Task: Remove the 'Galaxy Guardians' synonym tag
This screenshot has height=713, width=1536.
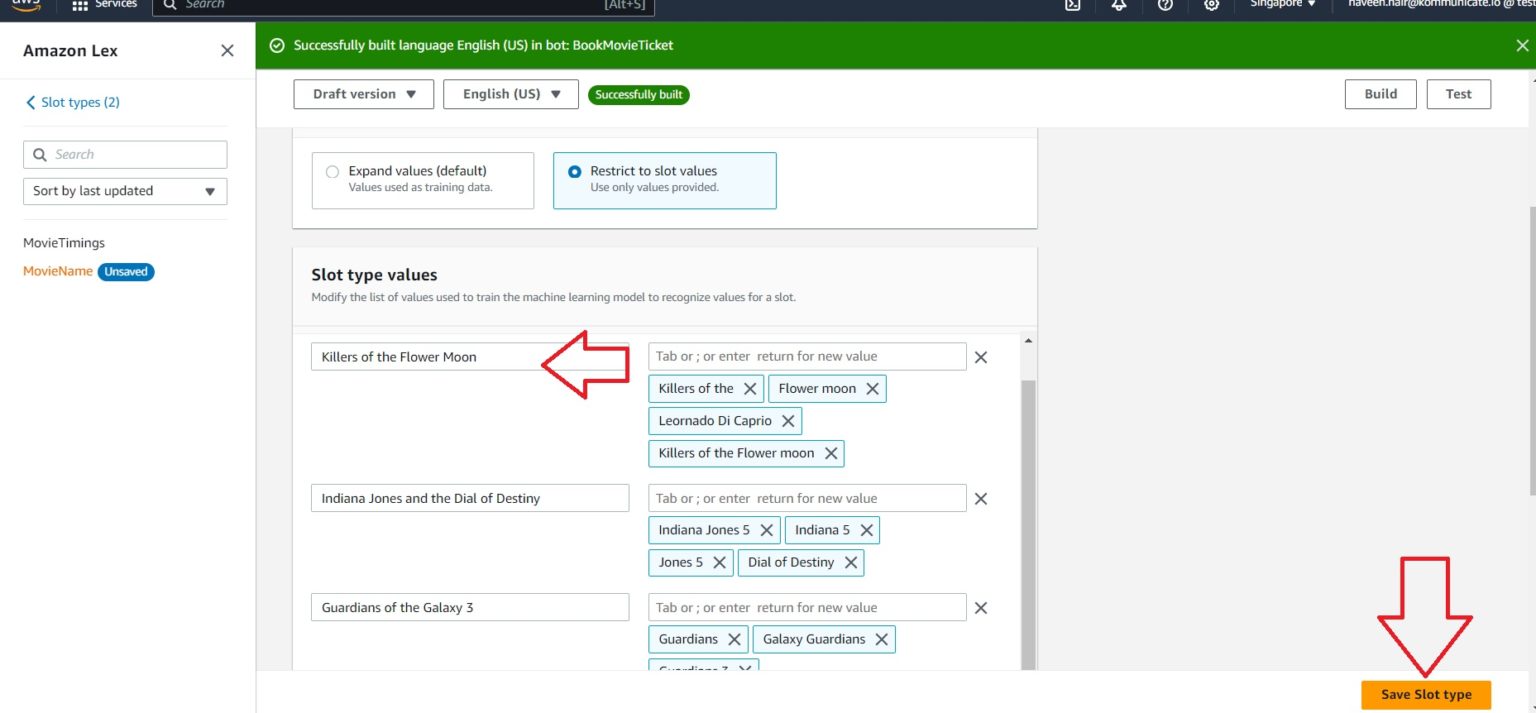Action: (881, 640)
